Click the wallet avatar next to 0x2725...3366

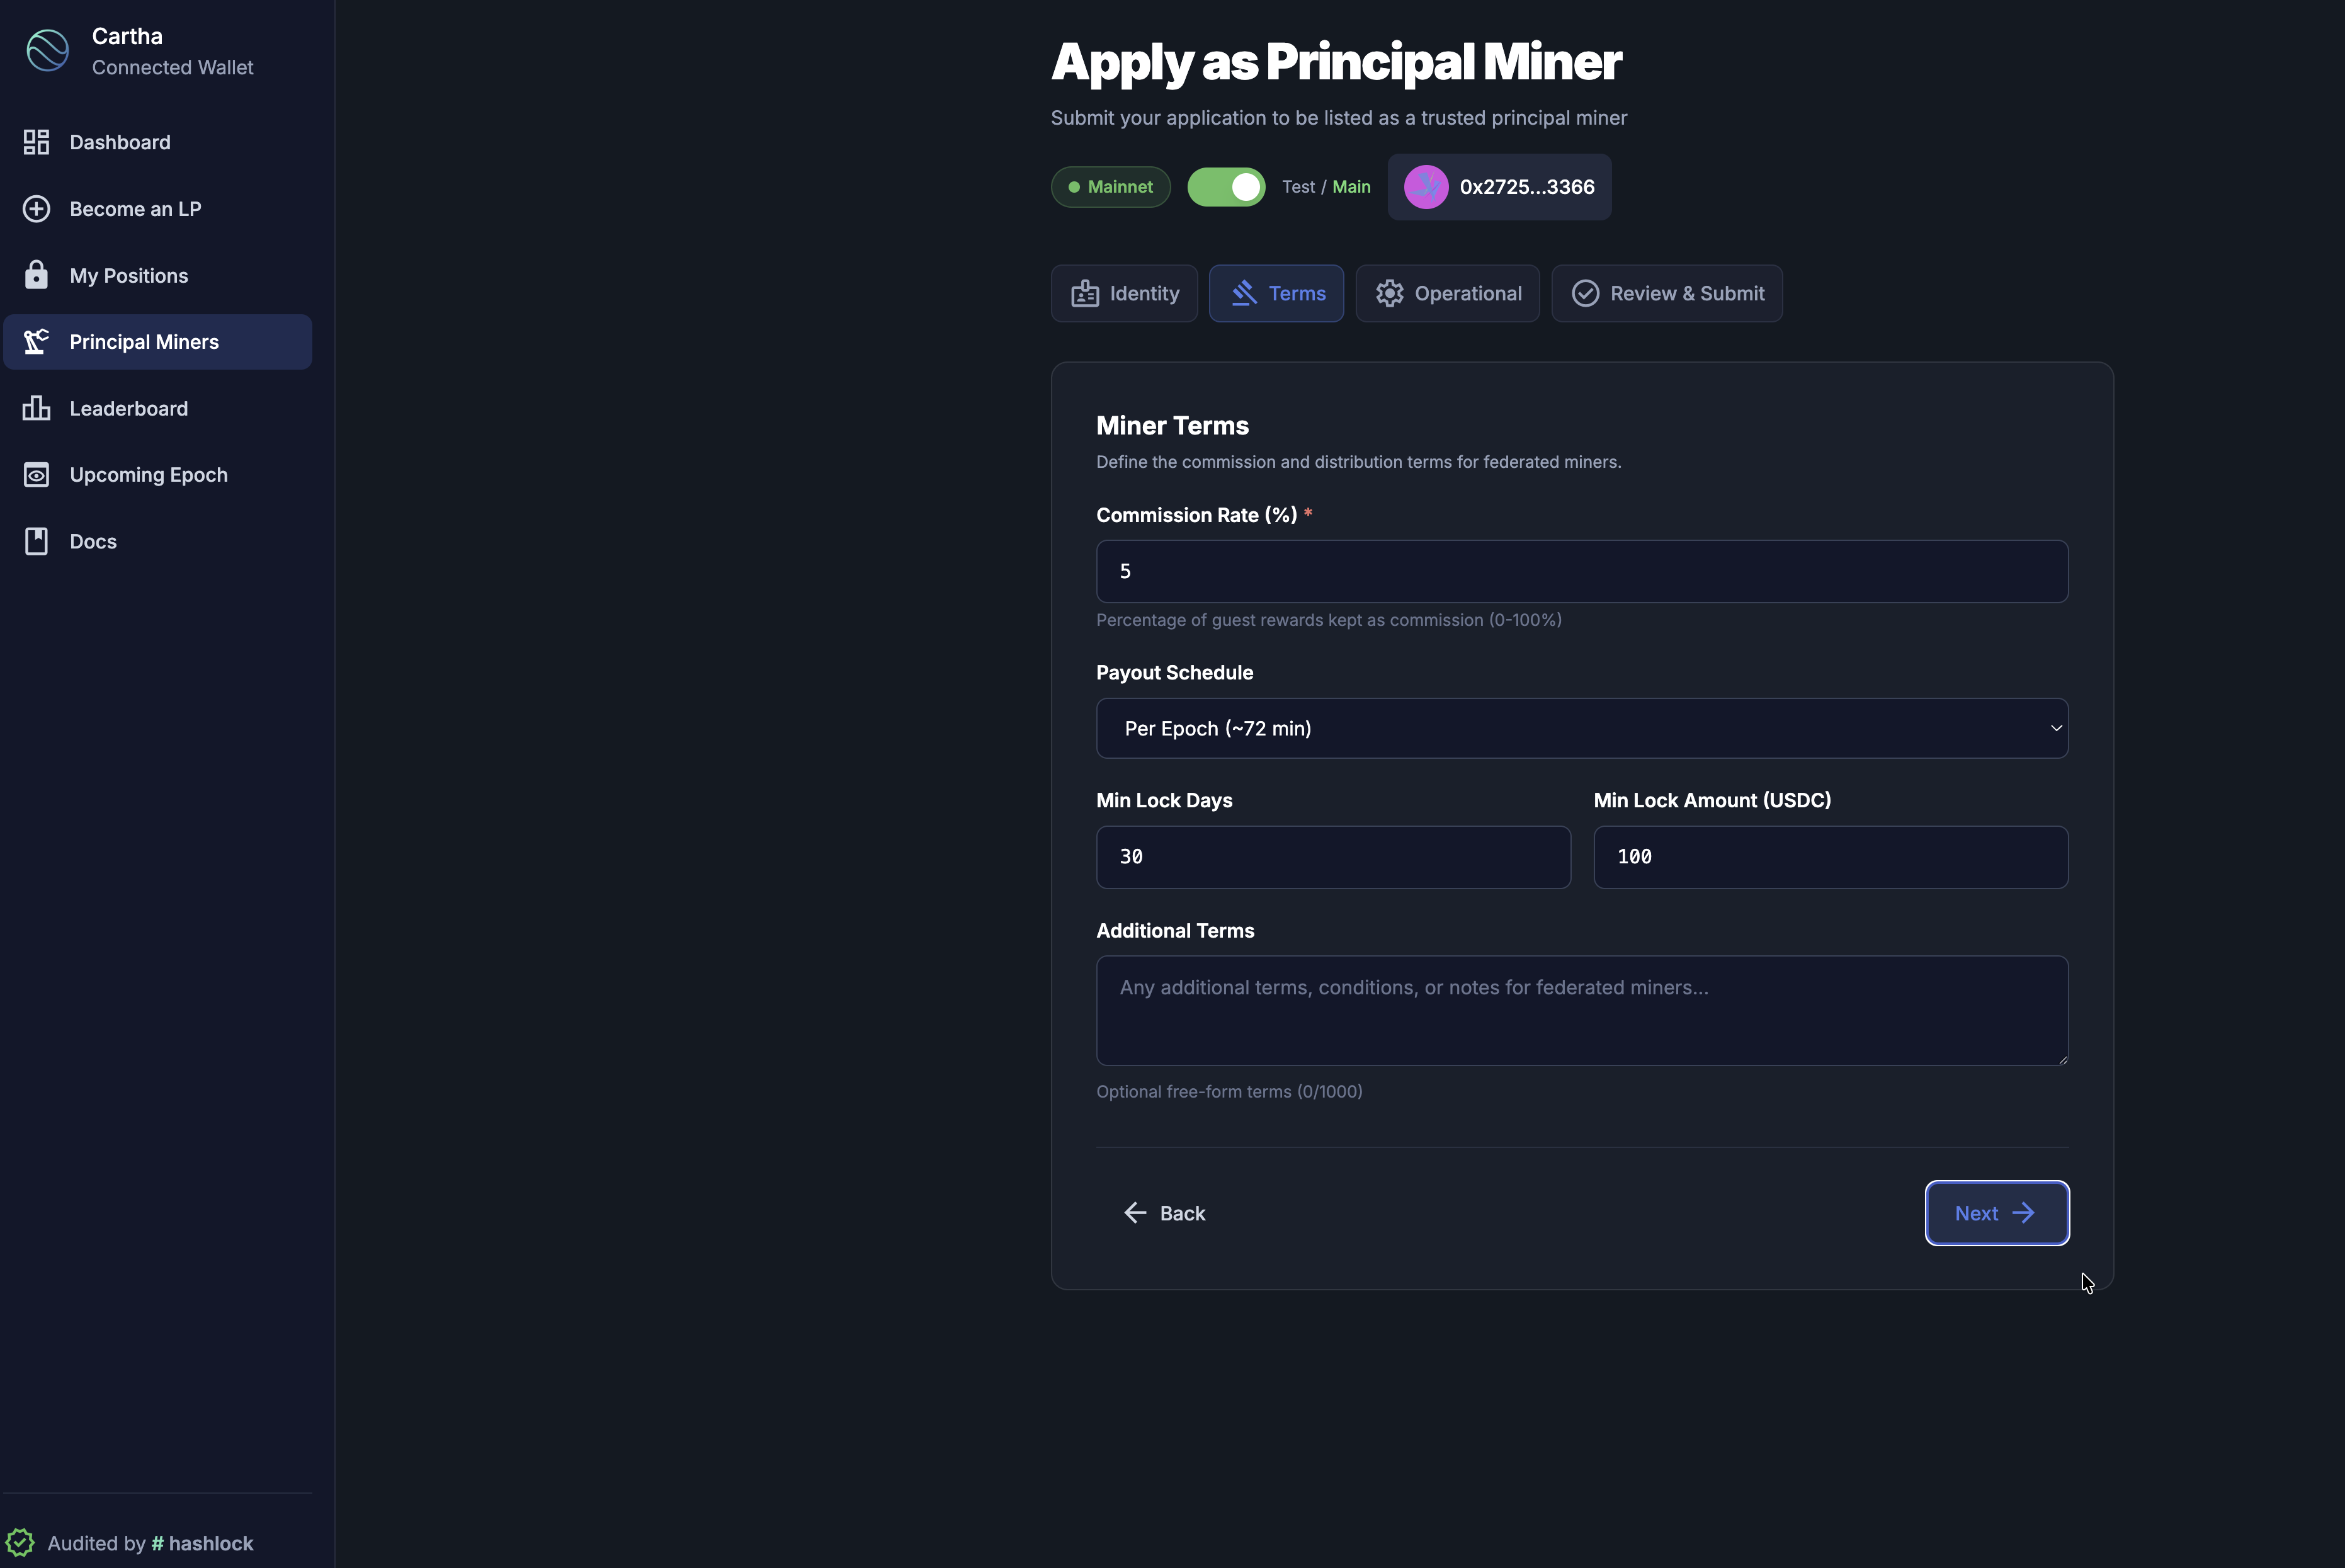(x=1426, y=187)
